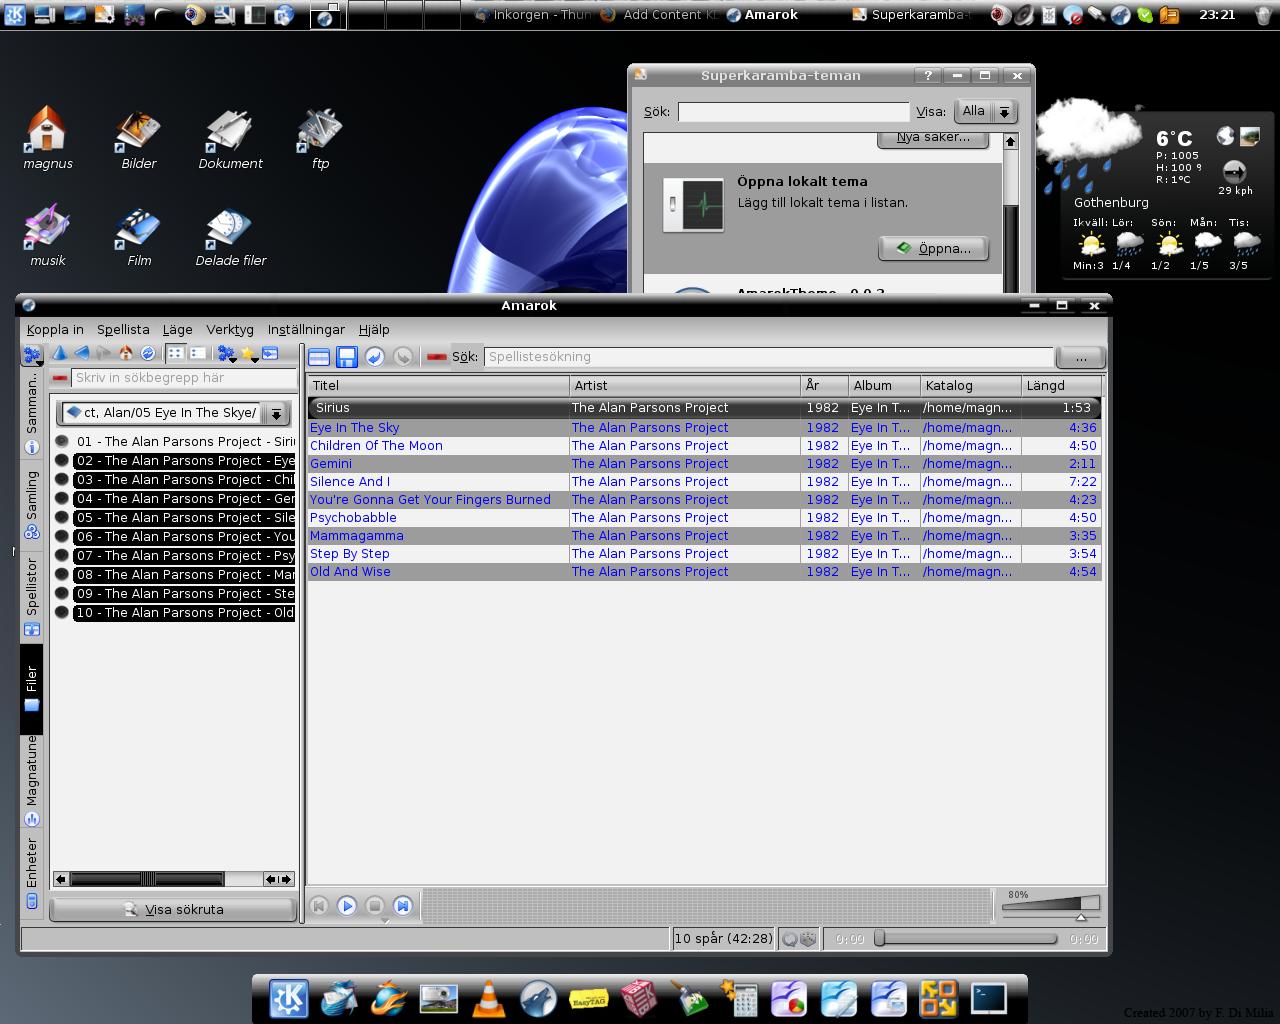The width and height of the screenshot is (1280, 1024).
Task: Click the ... button beside playlist search
Action: (x=1080, y=357)
